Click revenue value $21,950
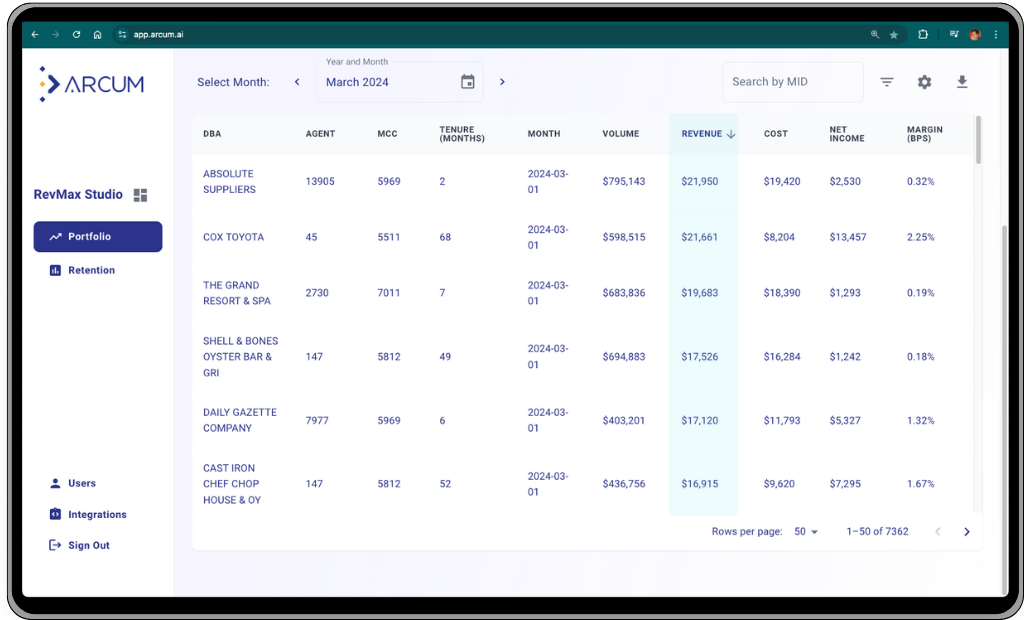The height and width of the screenshot is (620, 1024). click(x=699, y=182)
